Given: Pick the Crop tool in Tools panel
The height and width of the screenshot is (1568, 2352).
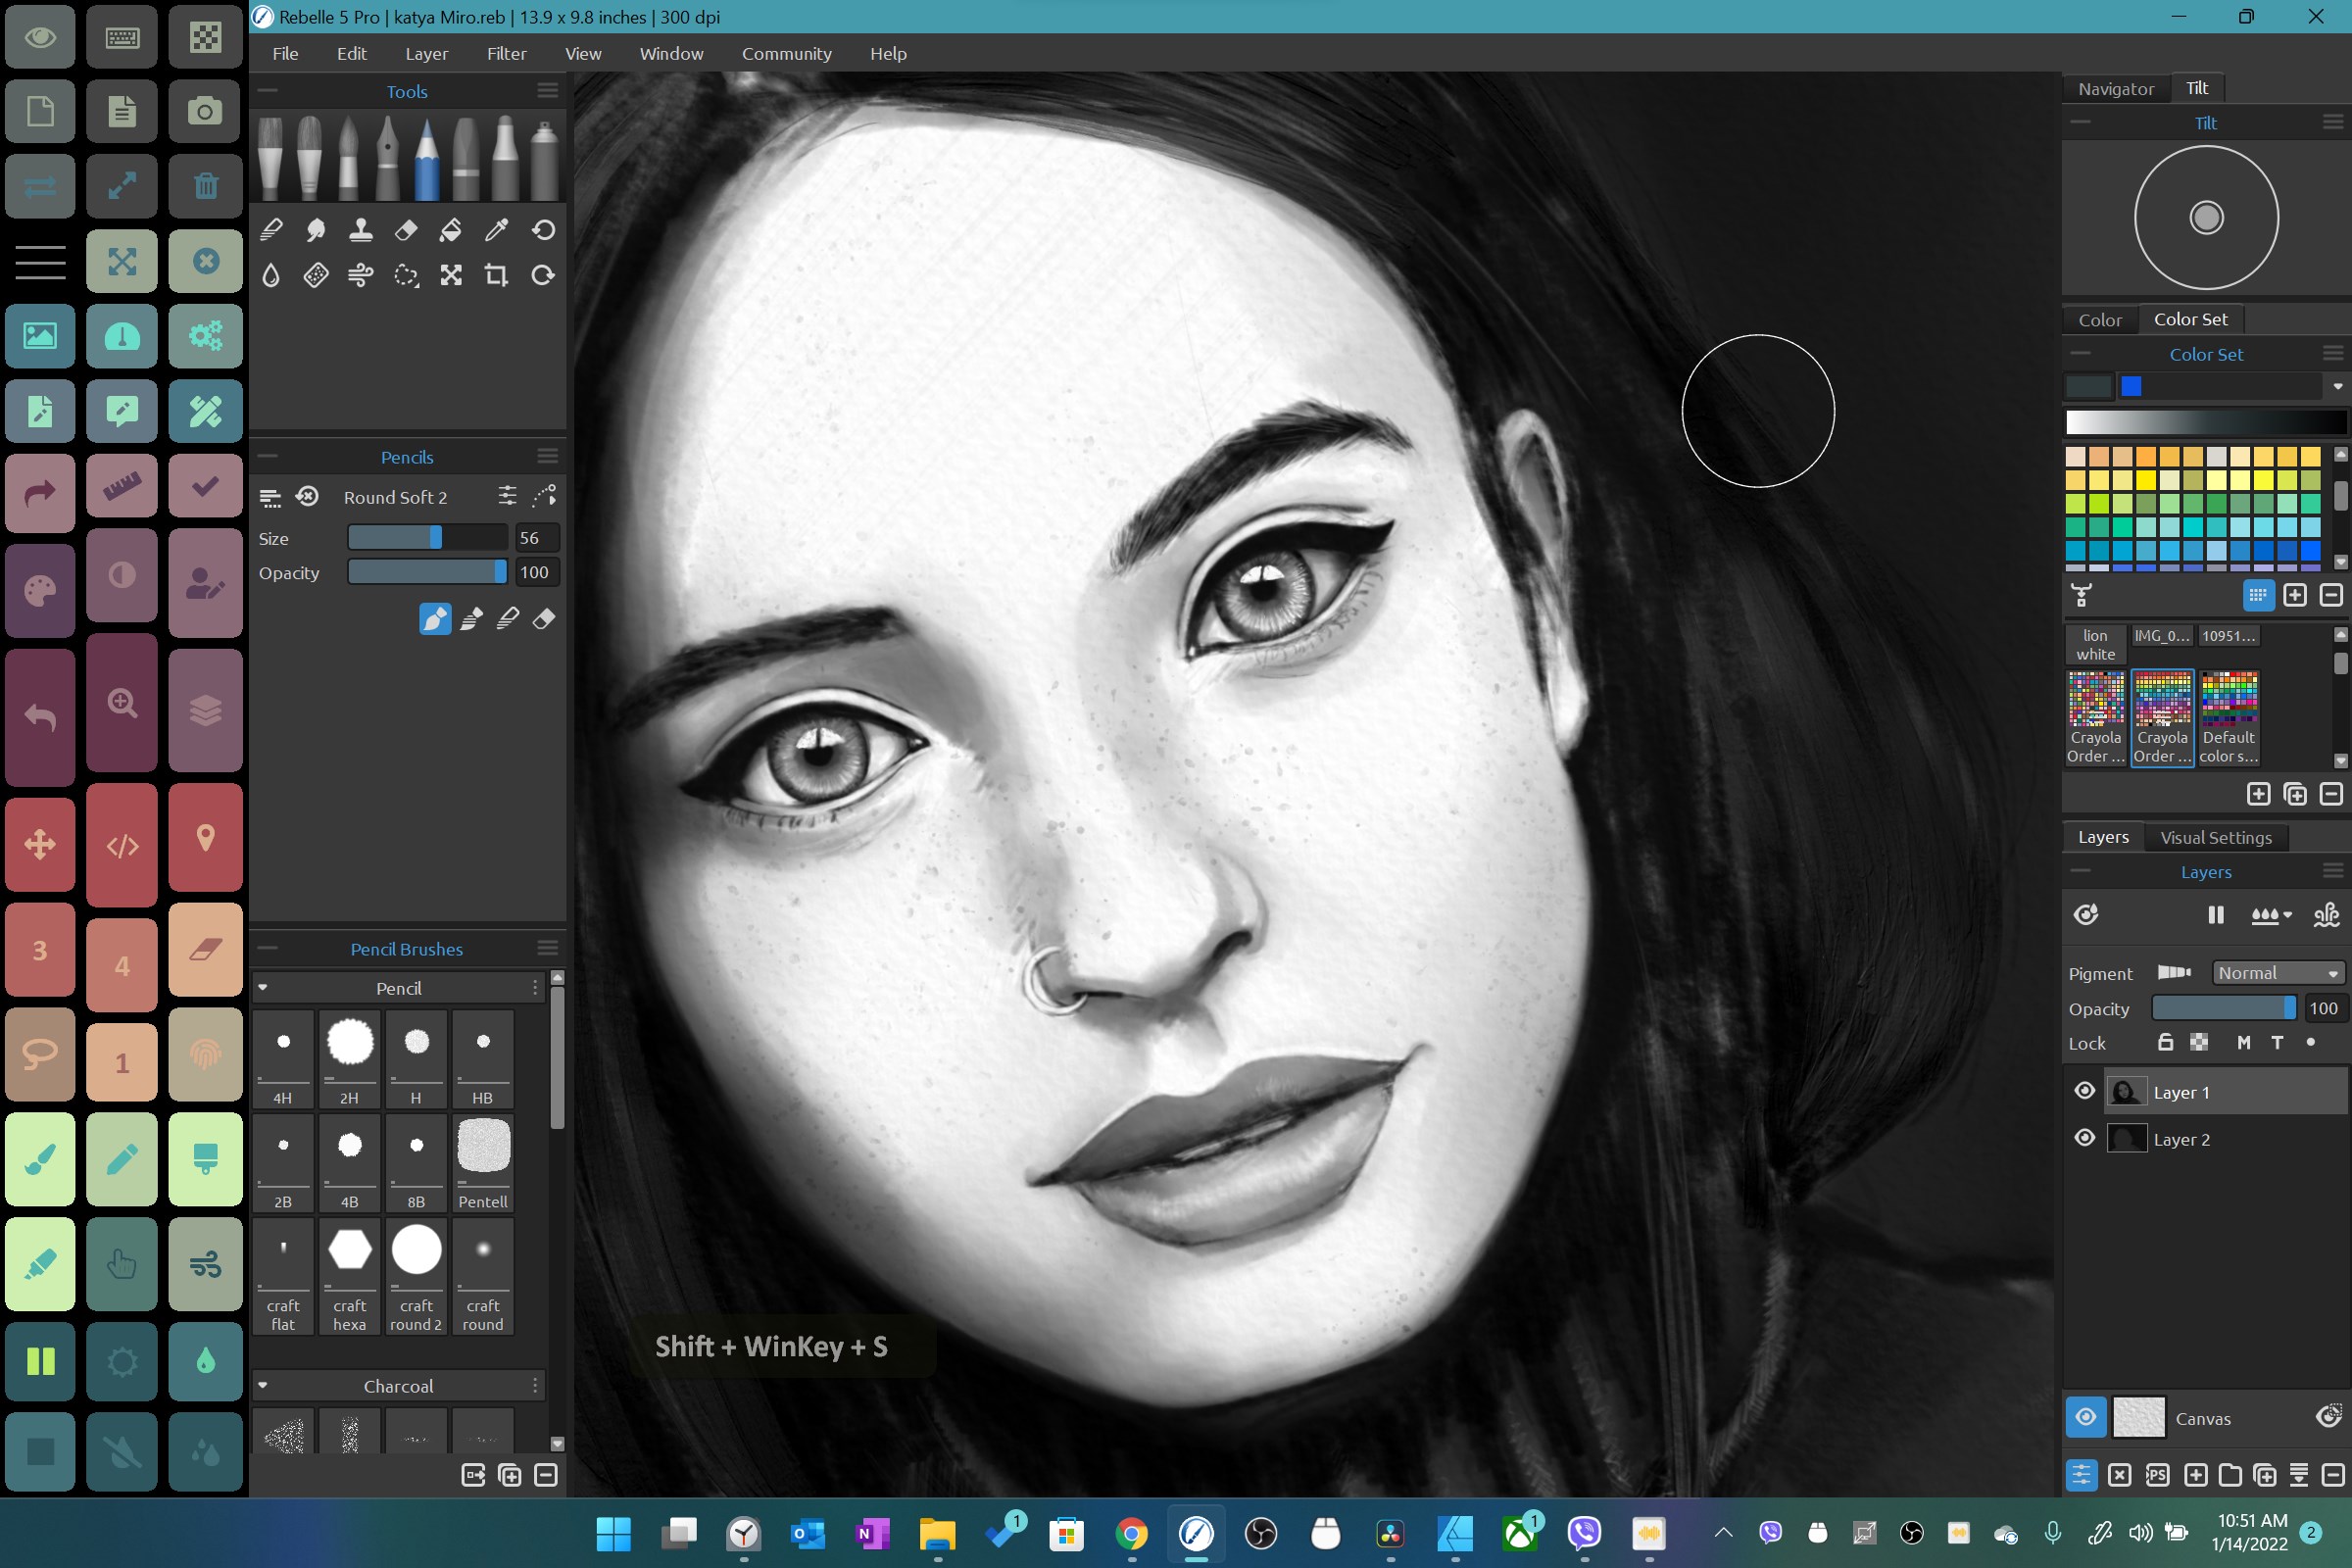Looking at the screenshot, I should pyautogui.click(x=496, y=275).
